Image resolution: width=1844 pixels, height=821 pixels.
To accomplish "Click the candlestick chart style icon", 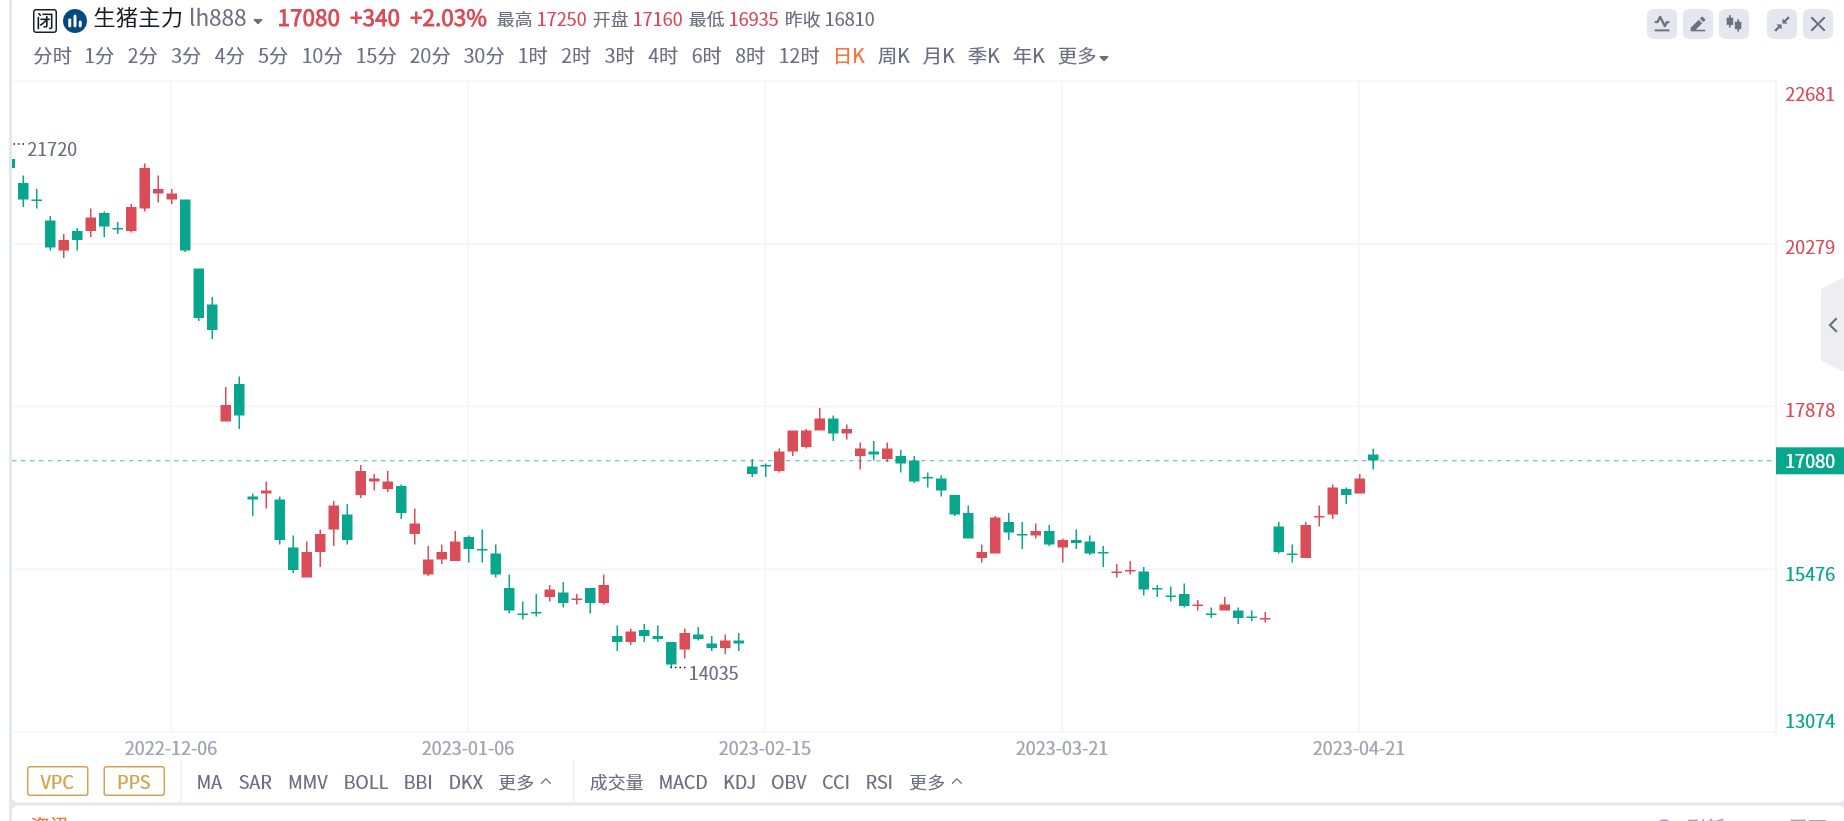I will (1734, 24).
